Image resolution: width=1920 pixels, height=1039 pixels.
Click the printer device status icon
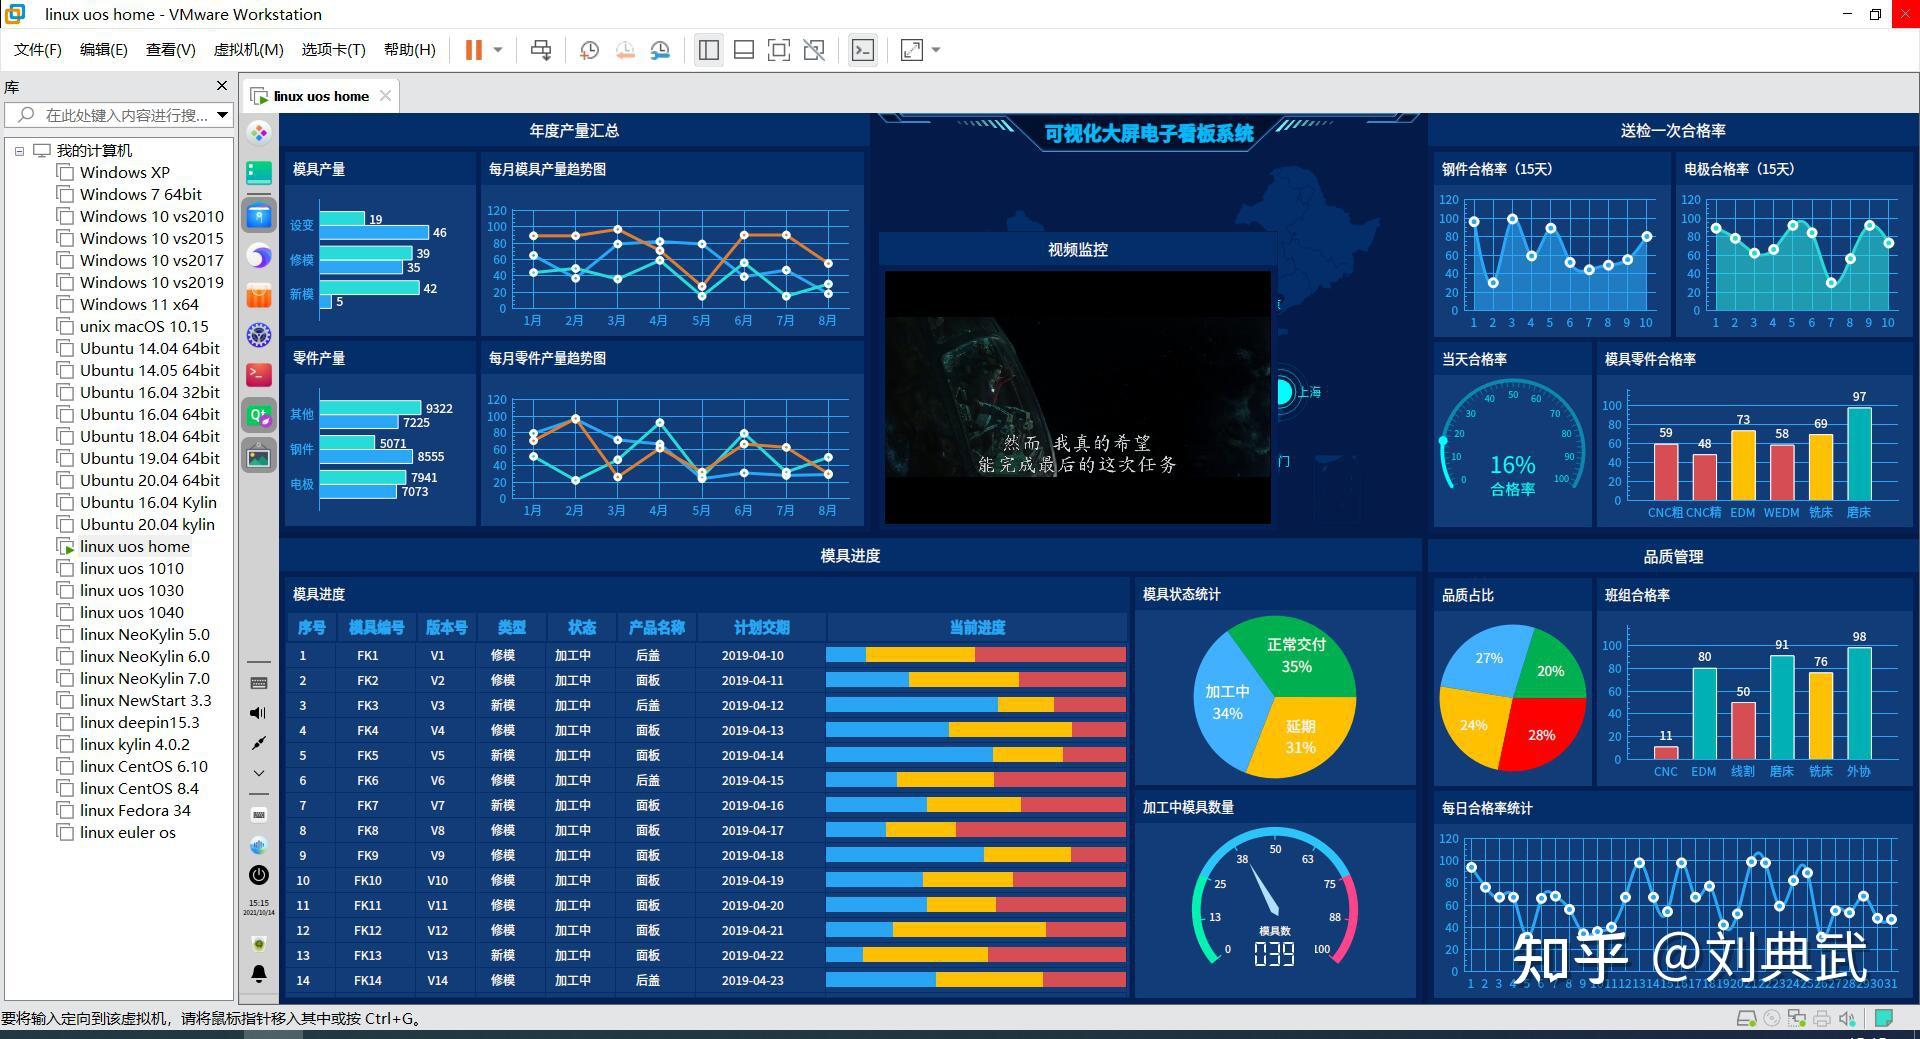tap(1822, 1019)
